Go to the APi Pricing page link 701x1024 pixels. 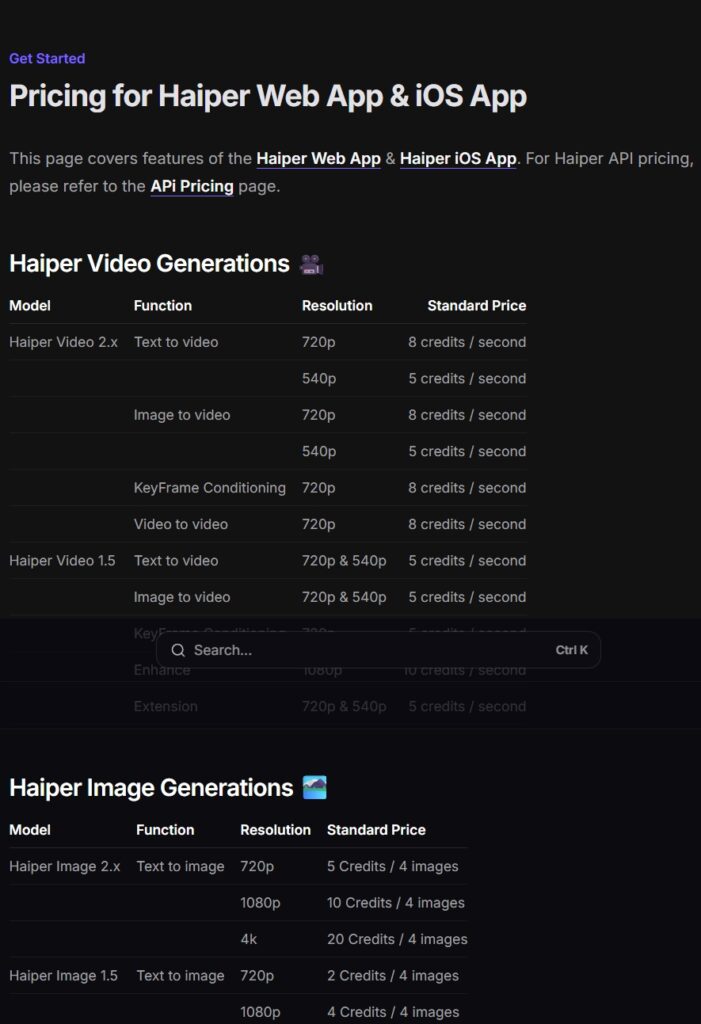pyautogui.click(x=192, y=186)
